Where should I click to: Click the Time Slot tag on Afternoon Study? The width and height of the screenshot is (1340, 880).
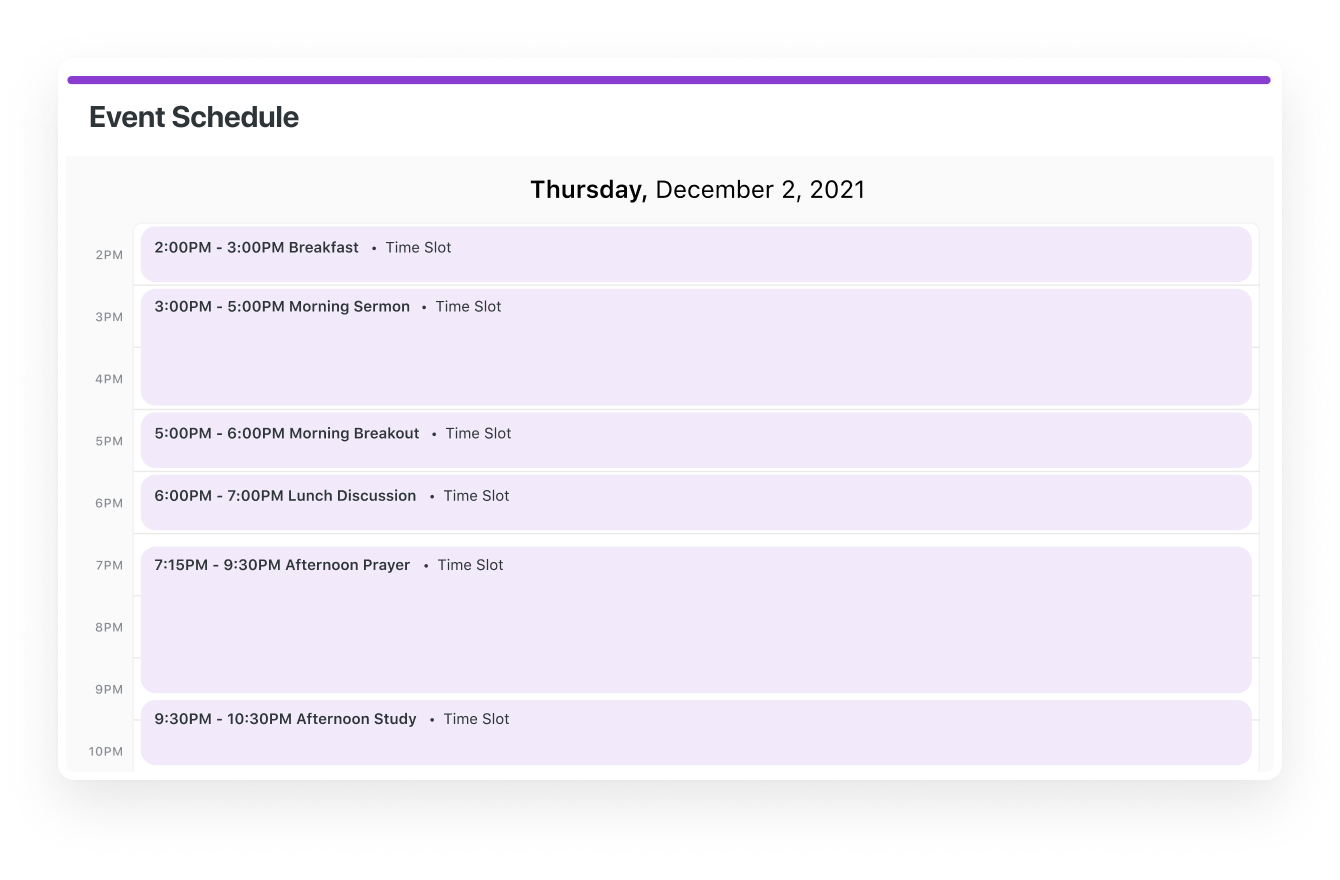(x=476, y=719)
